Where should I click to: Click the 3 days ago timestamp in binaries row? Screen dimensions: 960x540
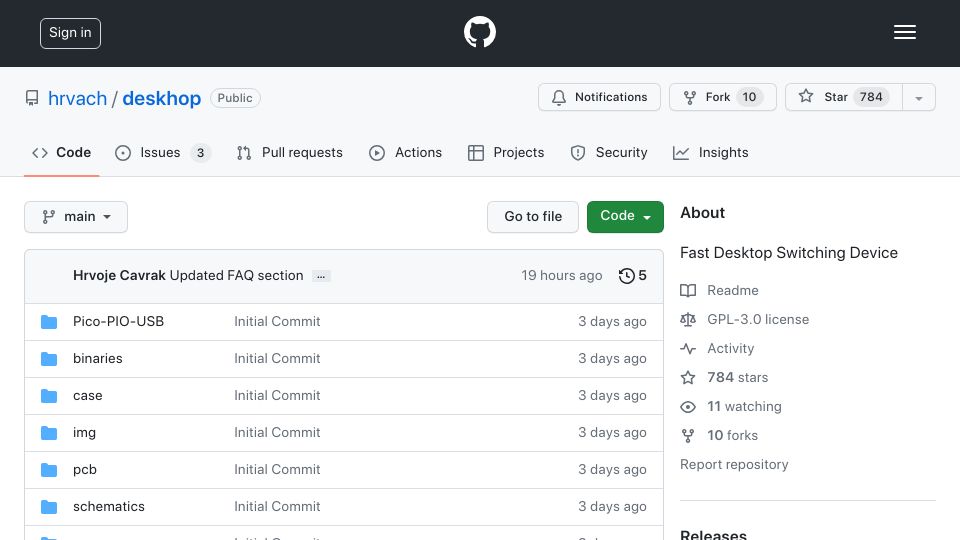(x=612, y=359)
